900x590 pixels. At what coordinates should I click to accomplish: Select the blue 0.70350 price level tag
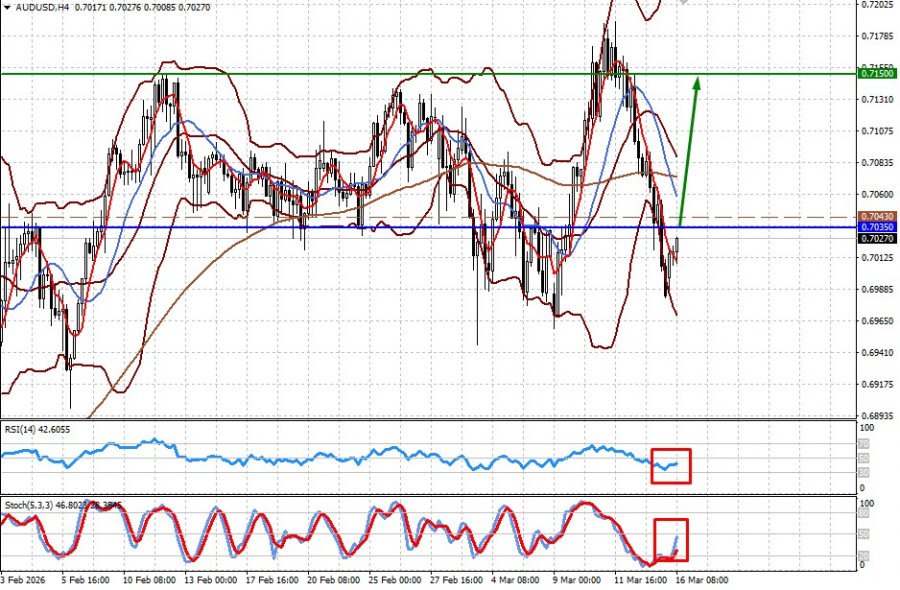(876, 227)
